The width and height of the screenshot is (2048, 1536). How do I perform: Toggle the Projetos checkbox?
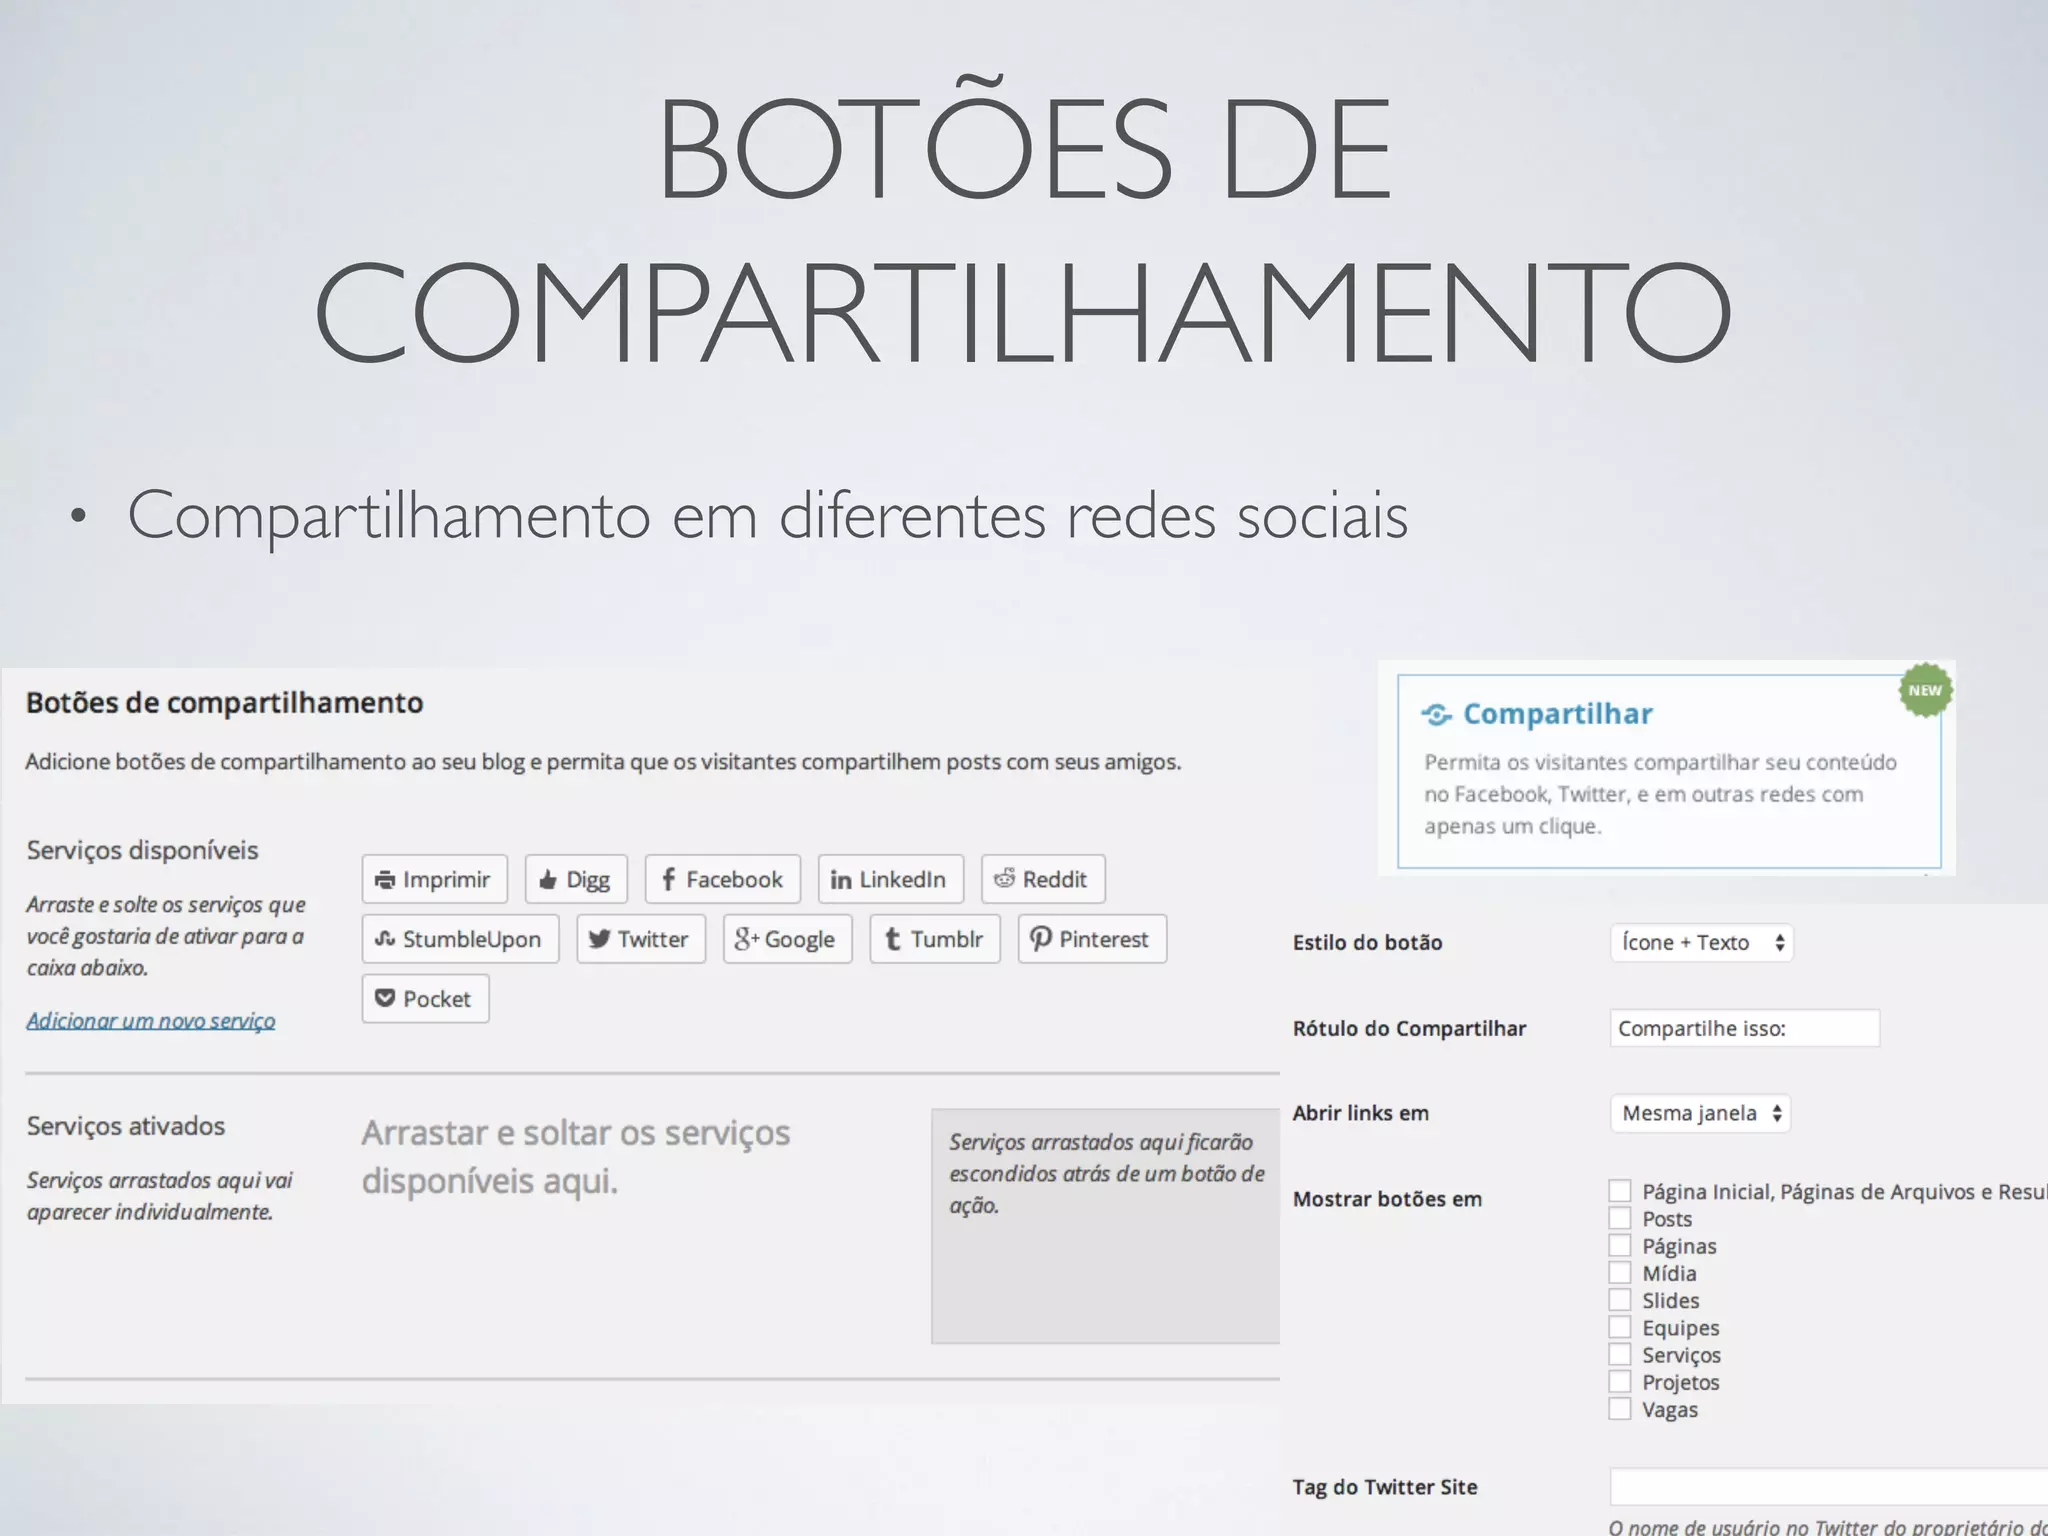pos(1620,1382)
